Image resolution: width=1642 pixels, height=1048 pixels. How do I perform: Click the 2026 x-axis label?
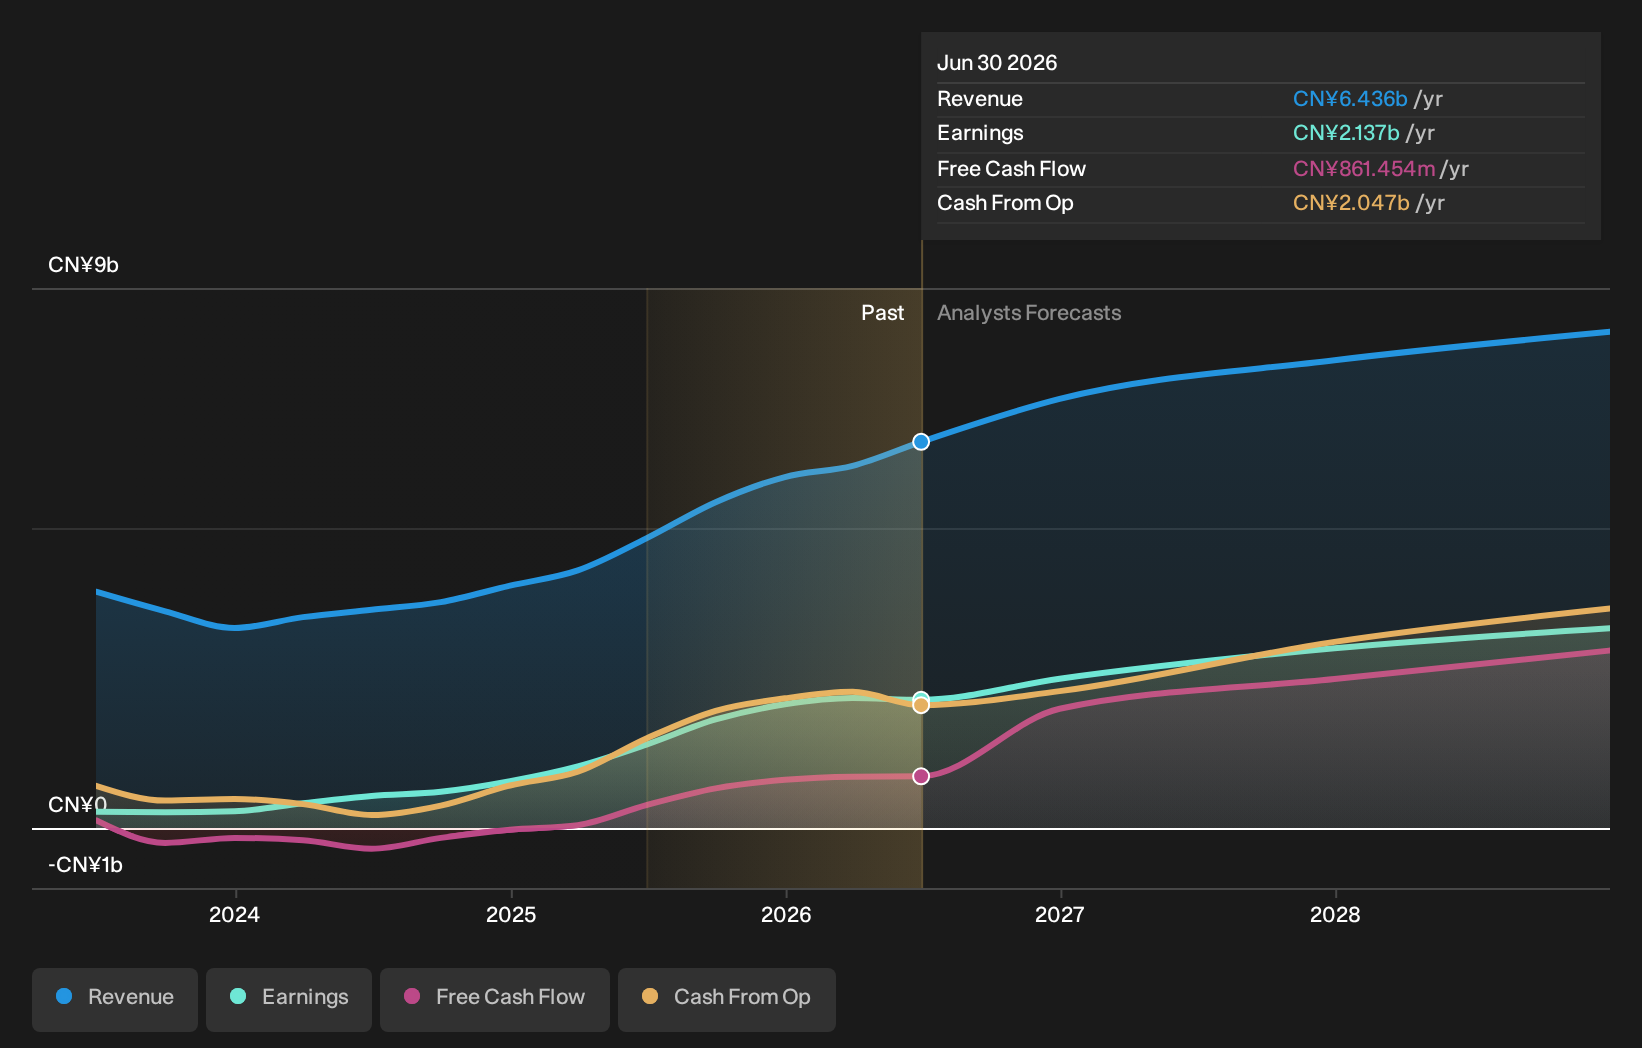pyautogui.click(x=786, y=915)
